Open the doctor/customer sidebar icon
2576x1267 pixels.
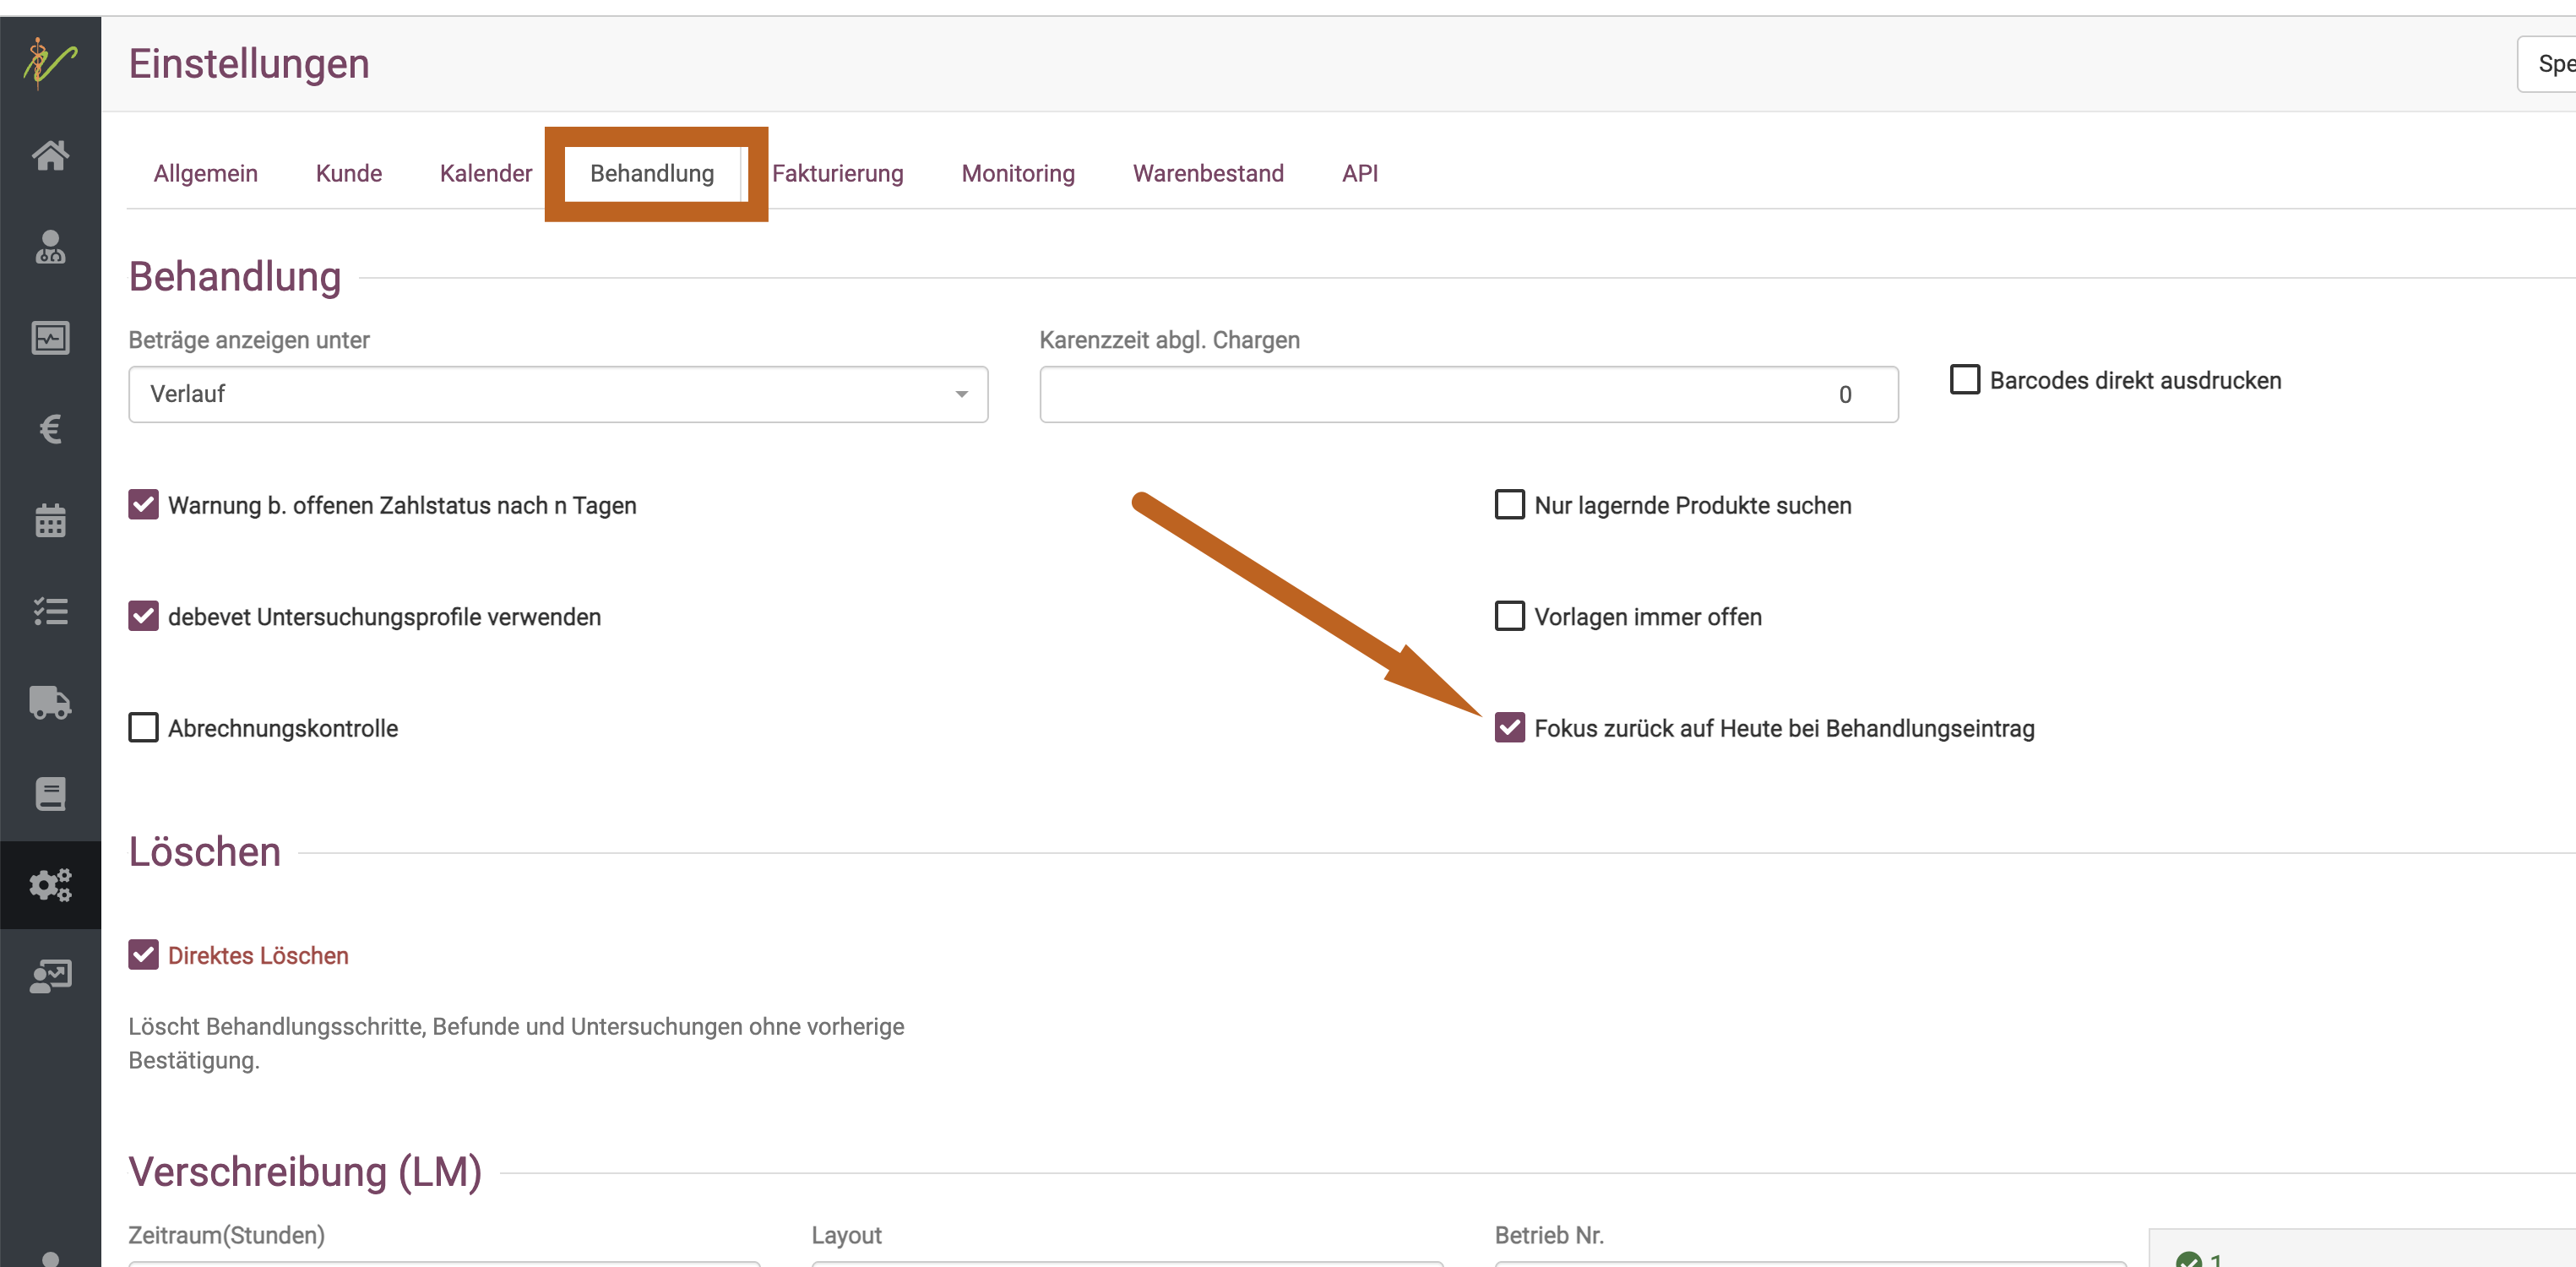coord(50,247)
